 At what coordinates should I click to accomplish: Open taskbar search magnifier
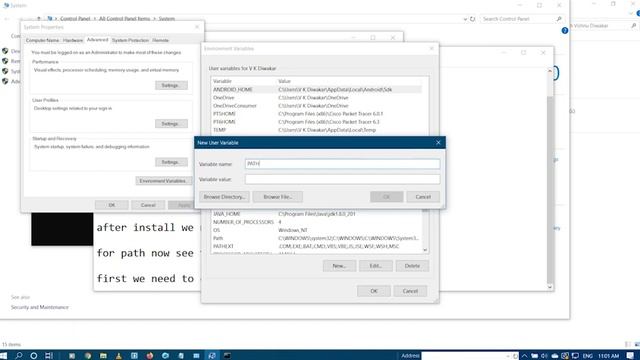tap(19, 356)
